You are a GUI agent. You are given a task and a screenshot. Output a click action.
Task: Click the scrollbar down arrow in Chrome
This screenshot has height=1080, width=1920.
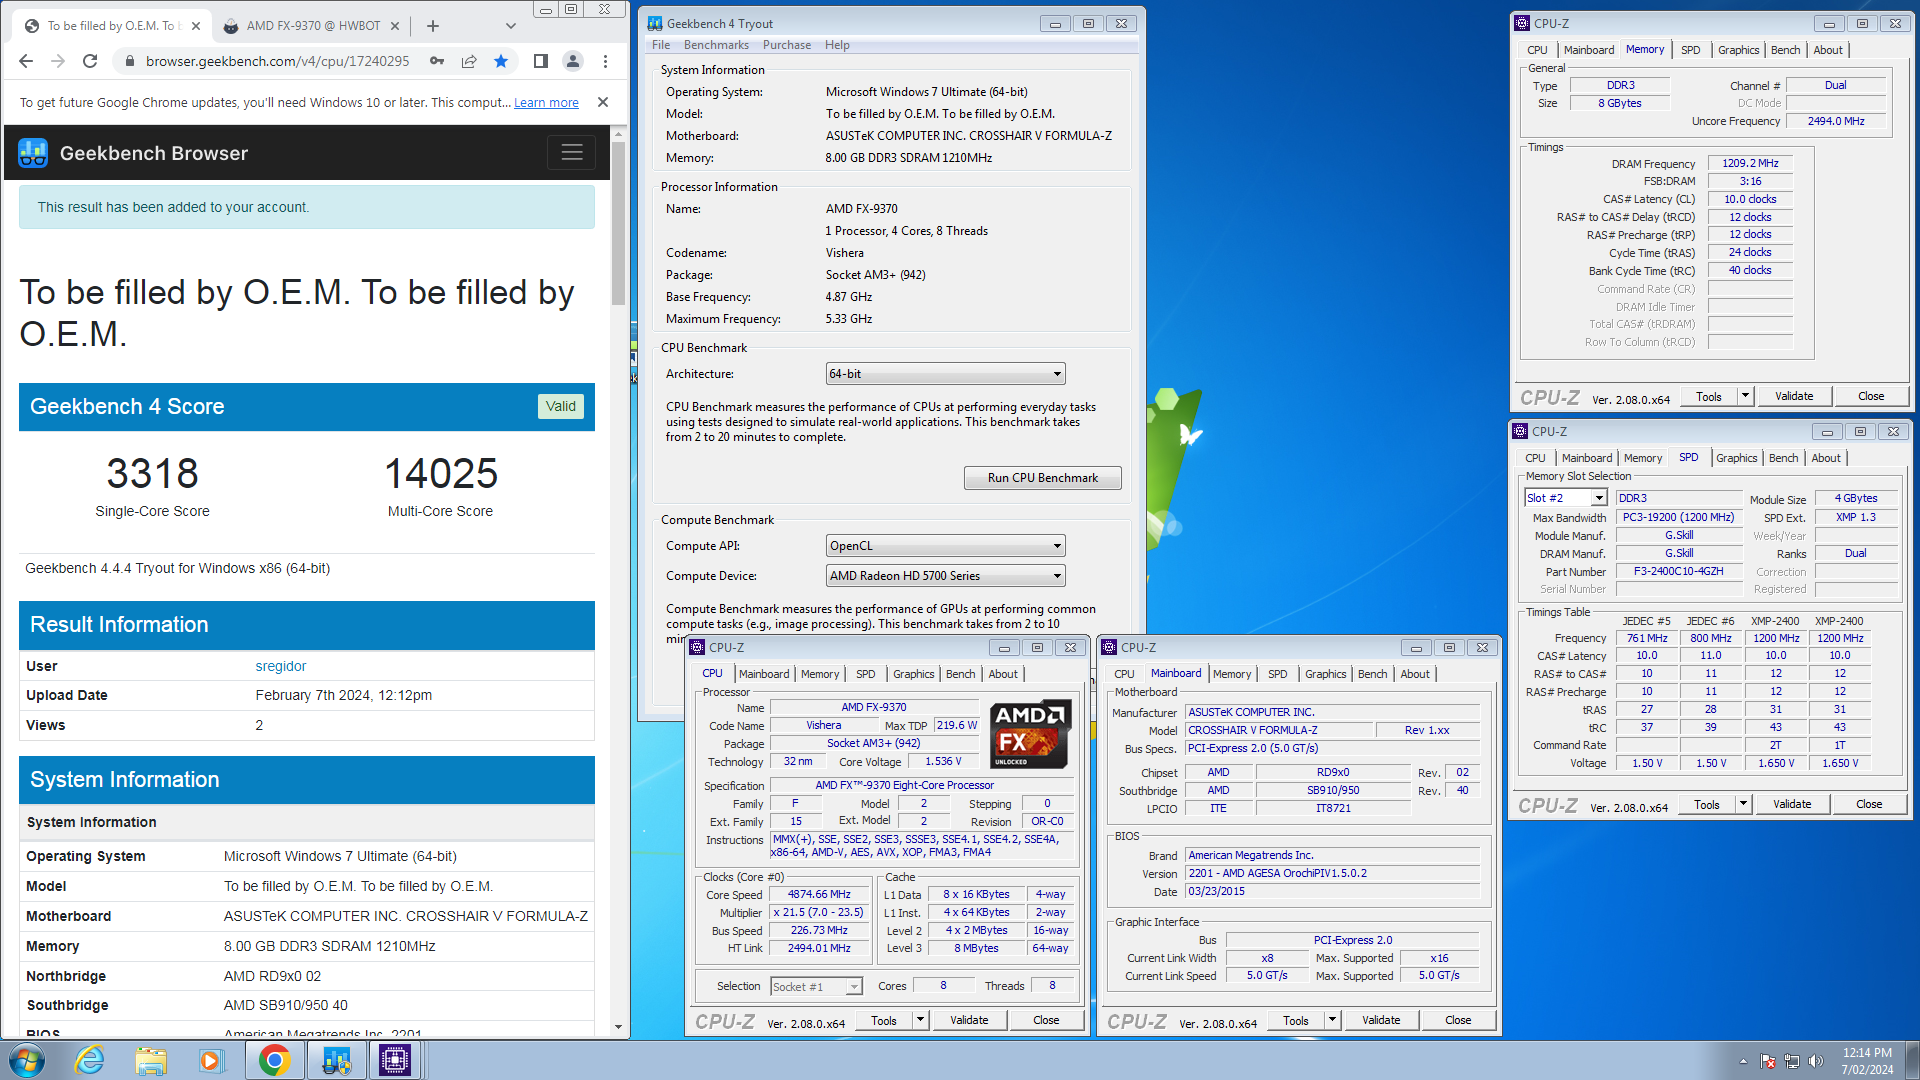click(x=619, y=1027)
